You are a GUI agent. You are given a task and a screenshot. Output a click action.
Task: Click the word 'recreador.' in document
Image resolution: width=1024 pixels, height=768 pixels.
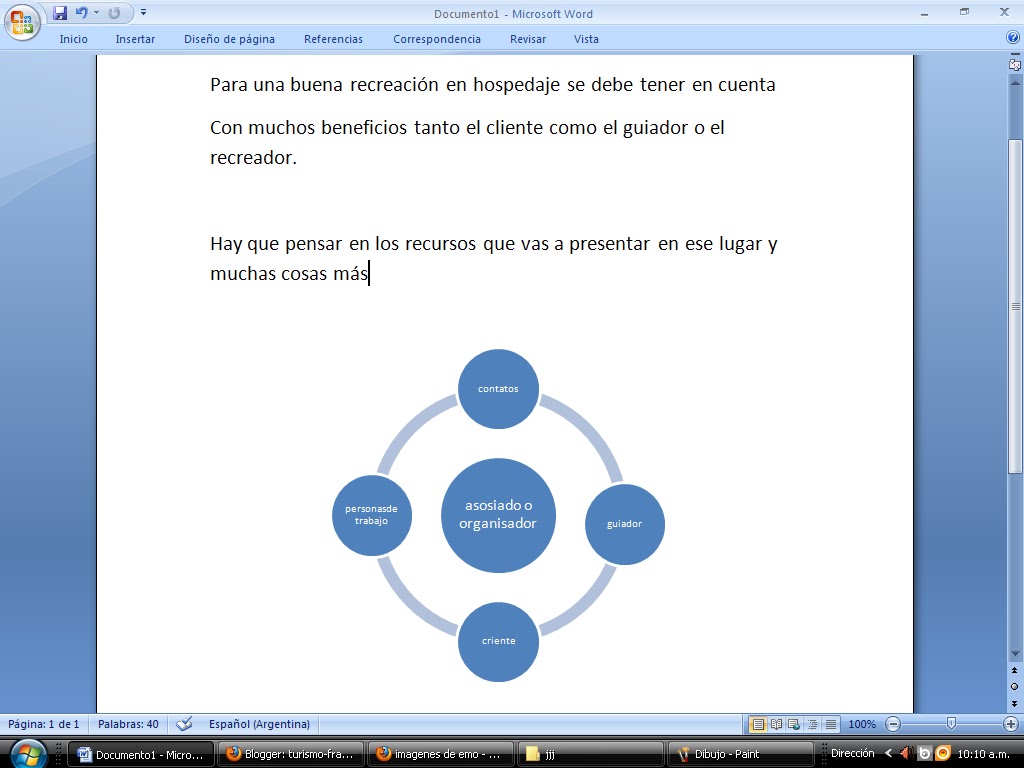click(x=253, y=157)
